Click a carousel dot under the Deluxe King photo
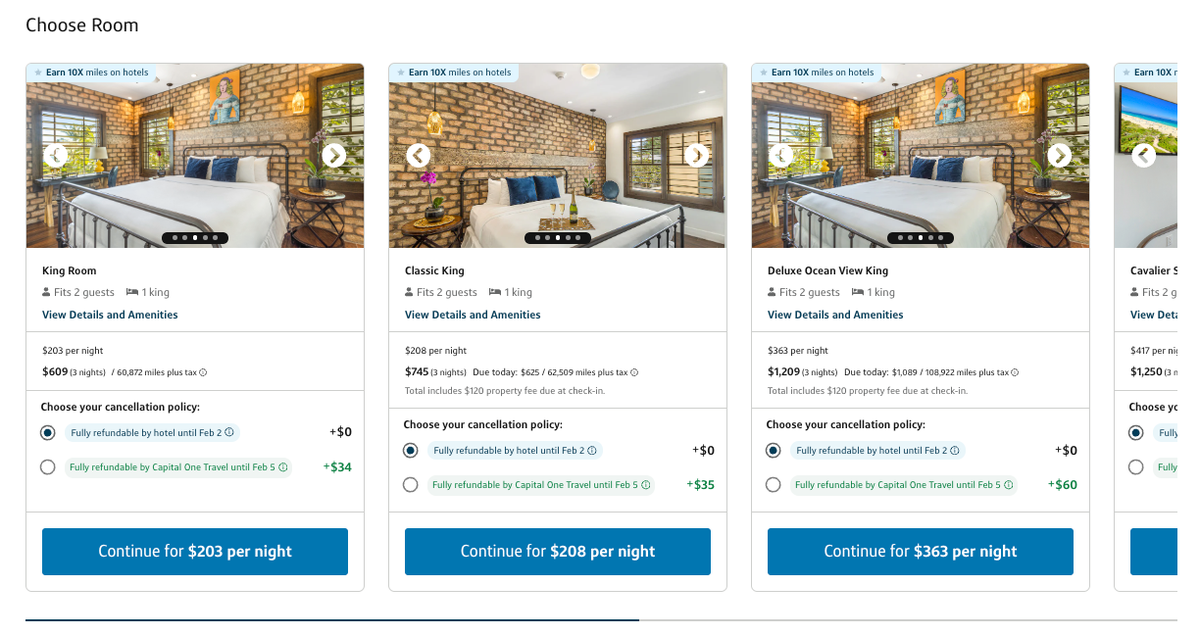Image resolution: width=1200 pixels, height=635 pixels. tap(919, 238)
